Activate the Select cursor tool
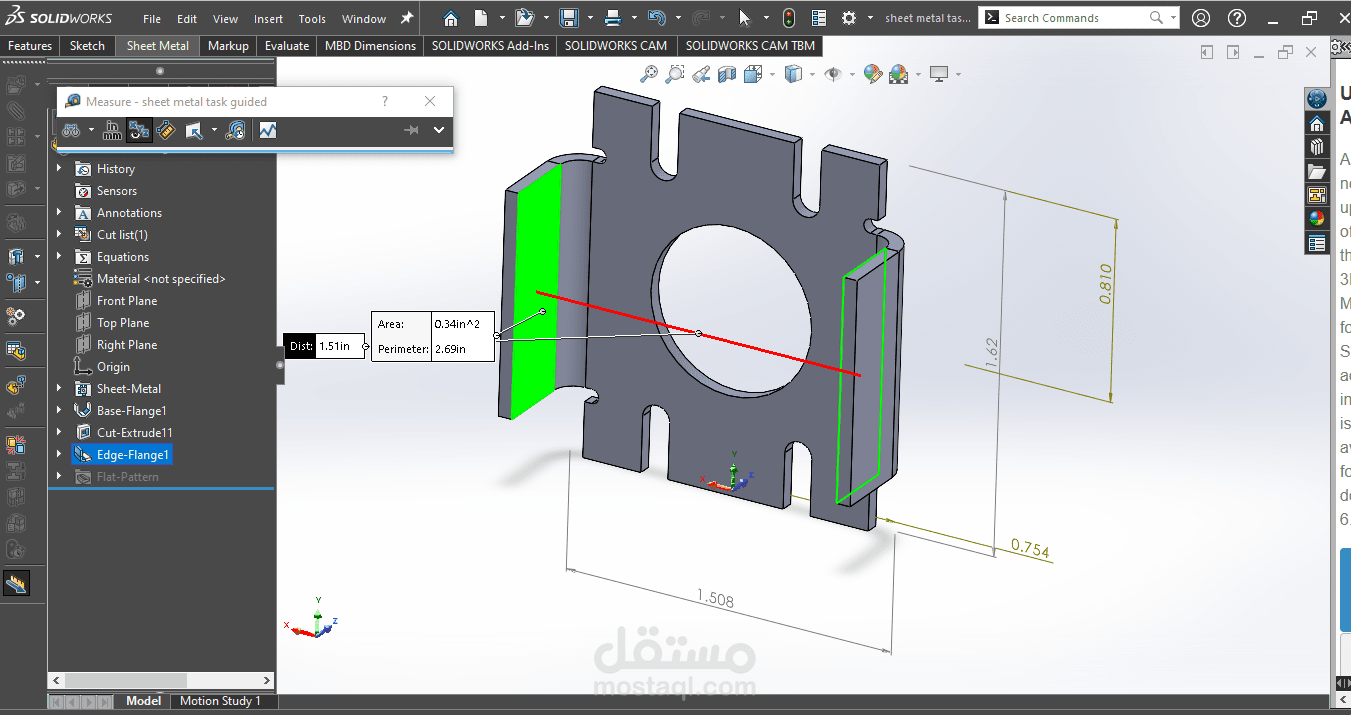 click(744, 18)
